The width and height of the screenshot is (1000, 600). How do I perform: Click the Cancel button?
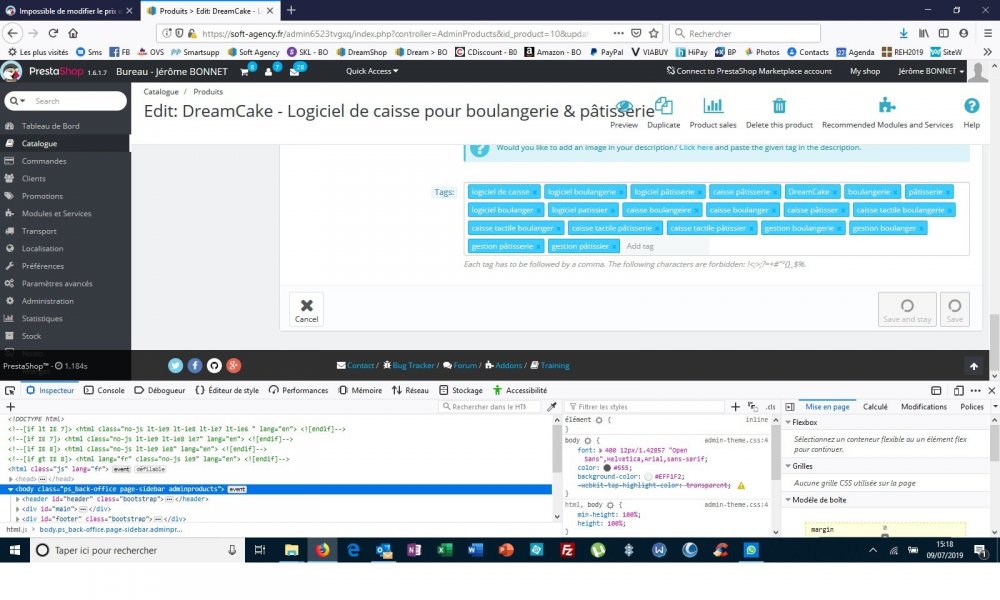[306, 309]
